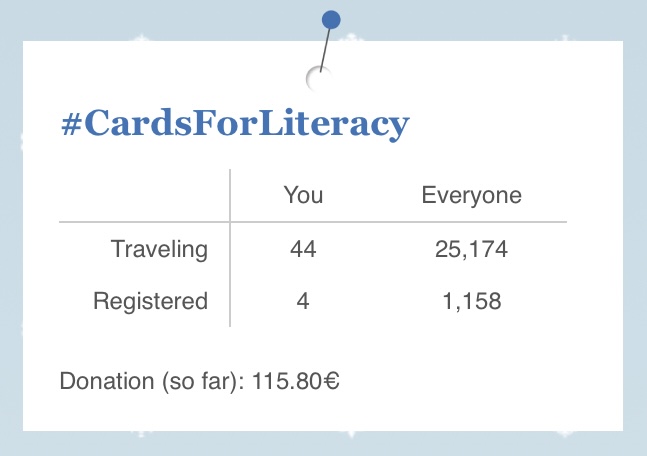Click the horizontal table header line
This screenshot has width=647, height=456.
tap(313, 222)
